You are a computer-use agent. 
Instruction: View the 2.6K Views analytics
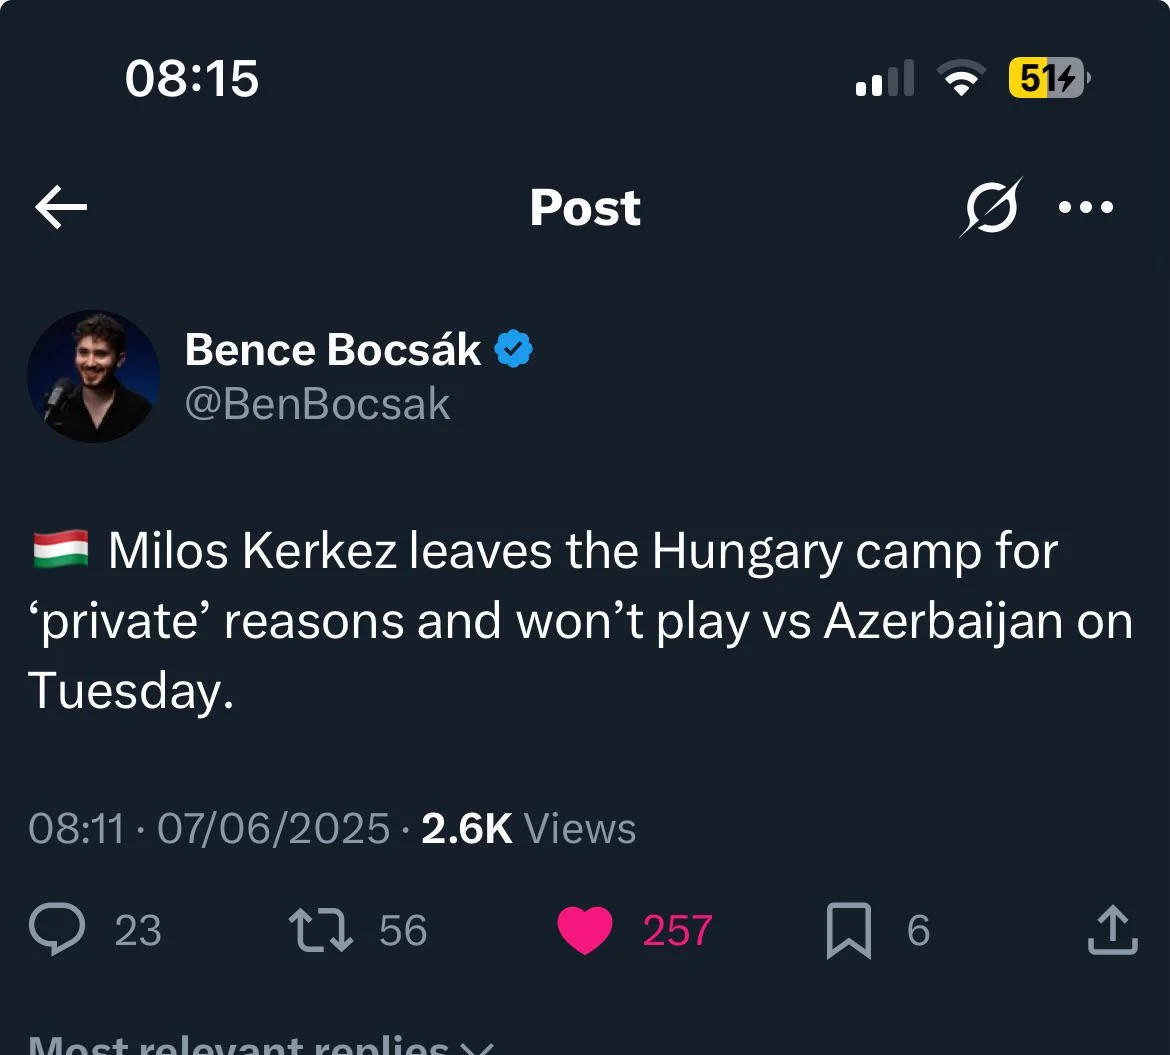(528, 828)
